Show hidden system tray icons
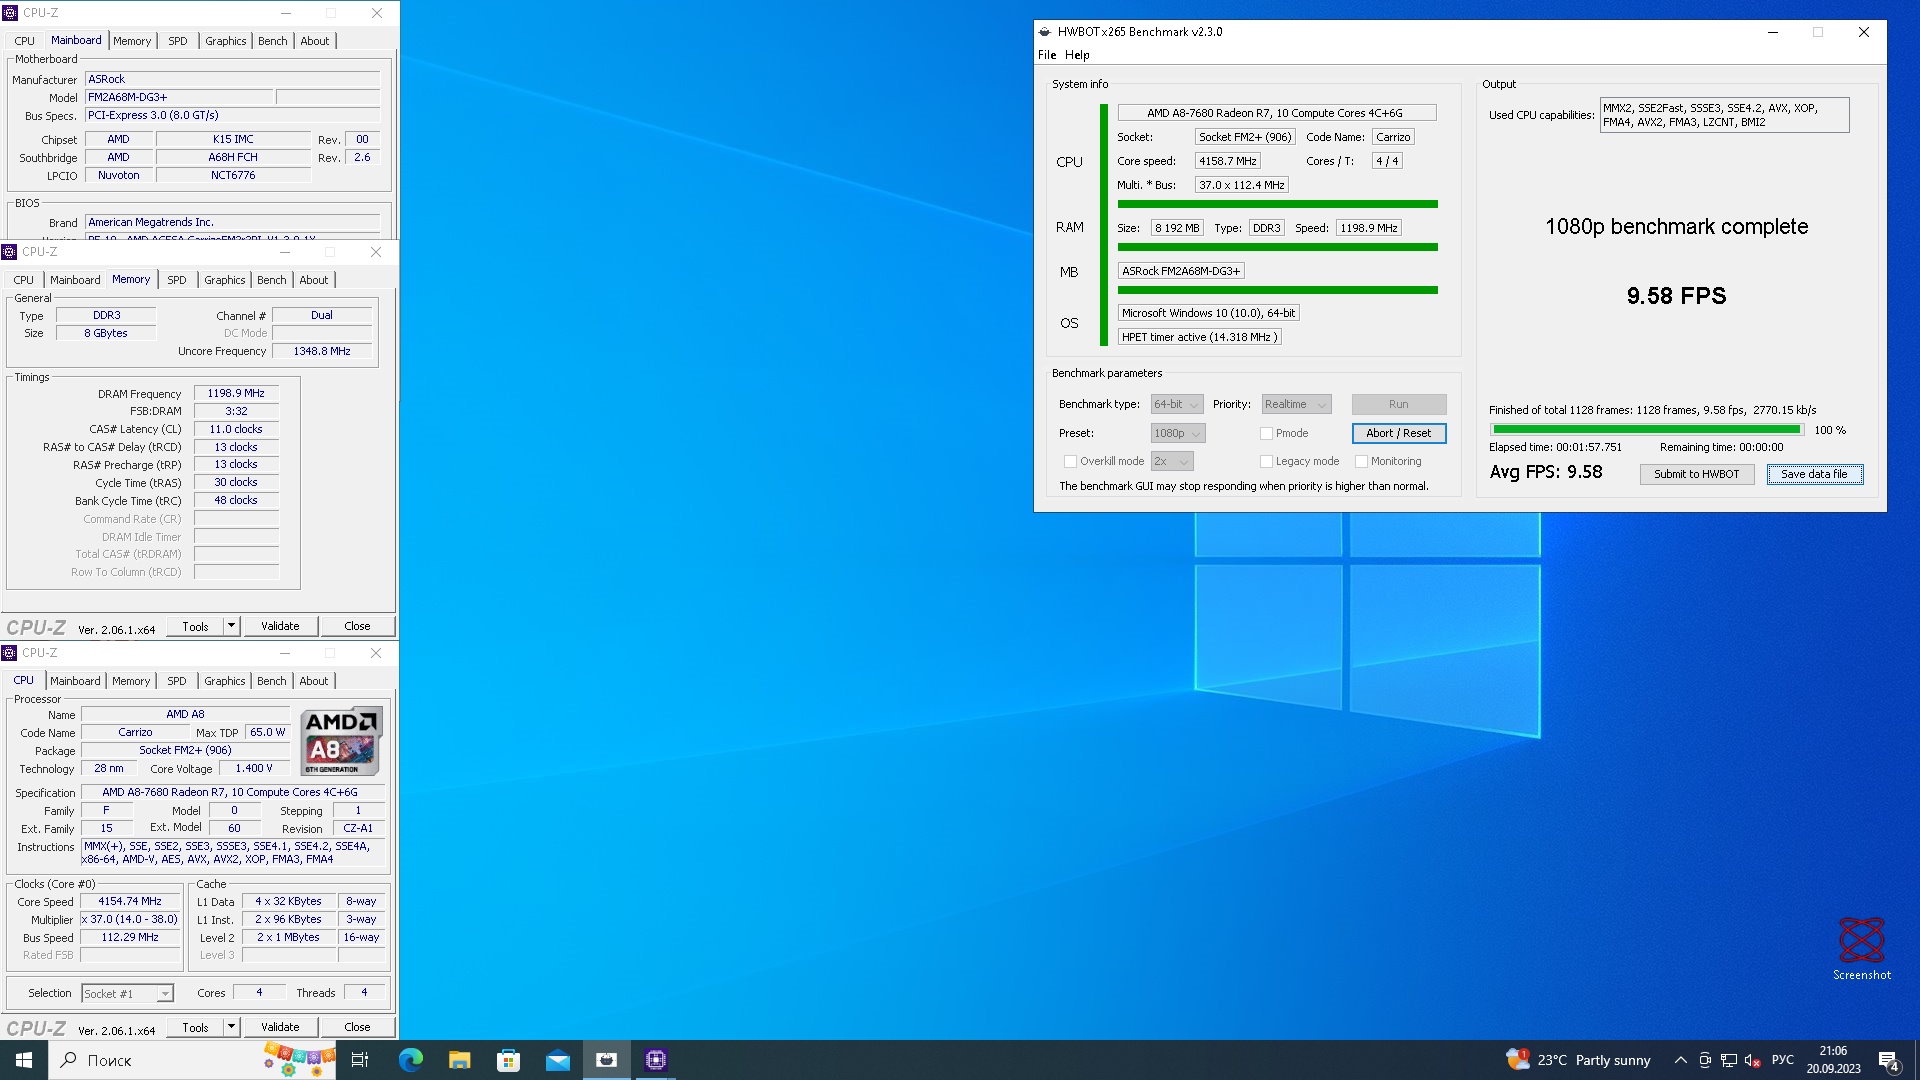 click(1680, 1060)
